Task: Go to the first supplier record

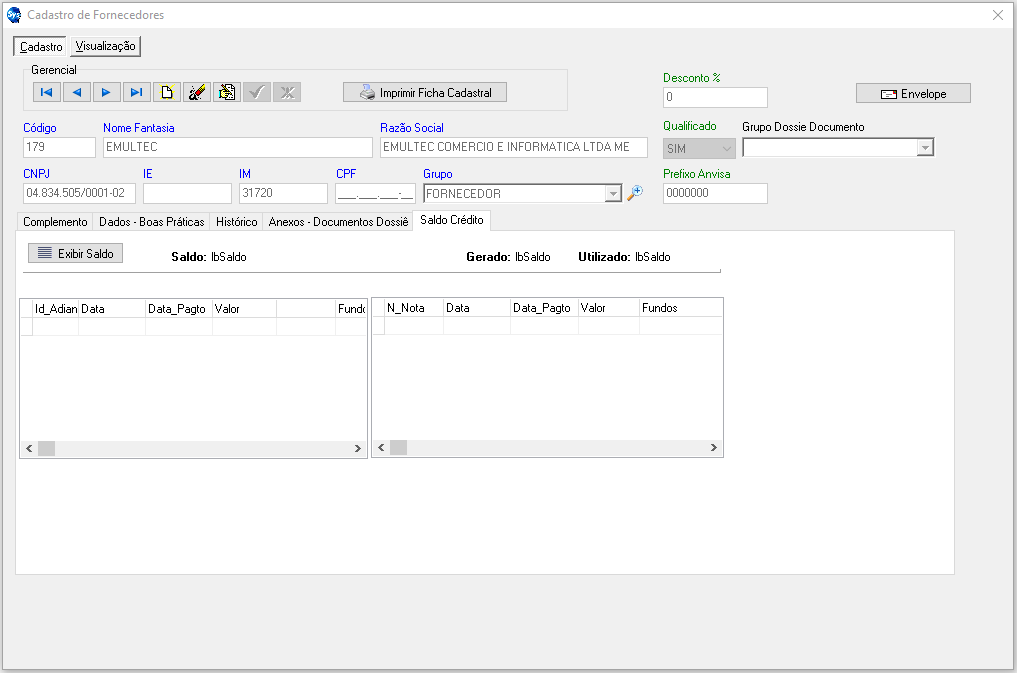Action: click(47, 92)
